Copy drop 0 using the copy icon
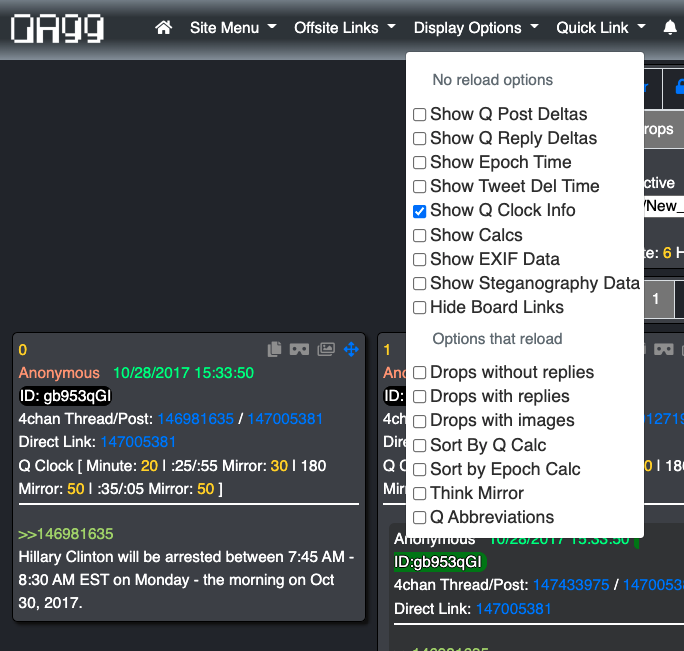Screen dimensions: 684x651 coord(274,349)
